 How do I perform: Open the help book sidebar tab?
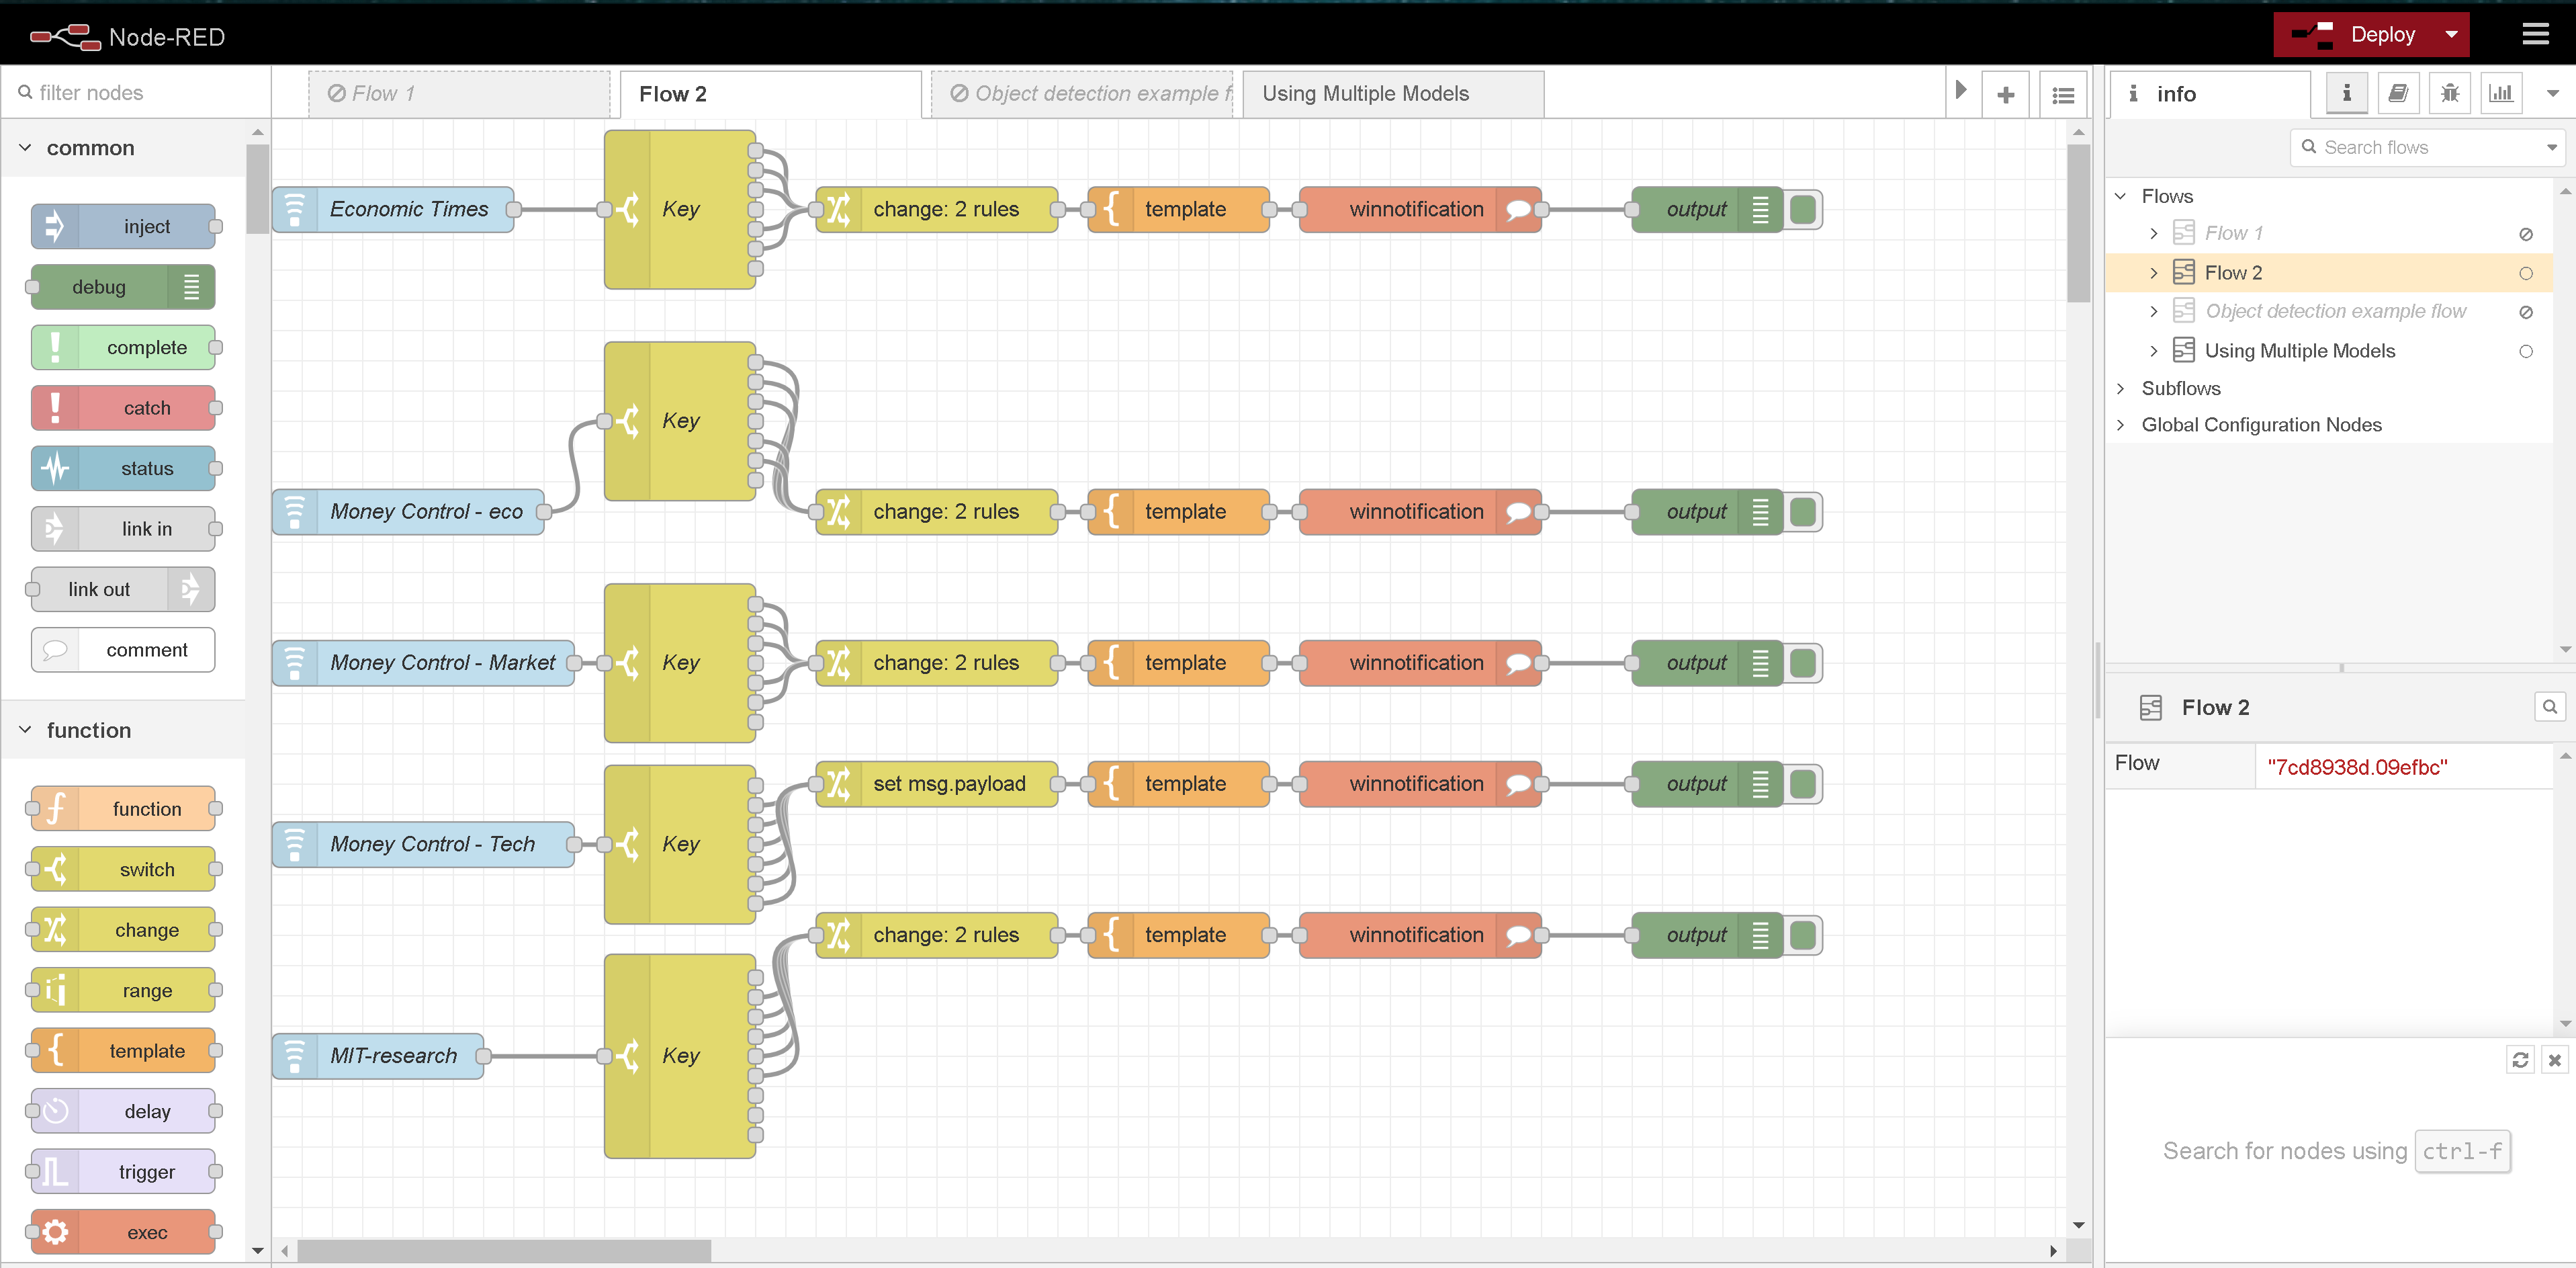pos(2398,93)
